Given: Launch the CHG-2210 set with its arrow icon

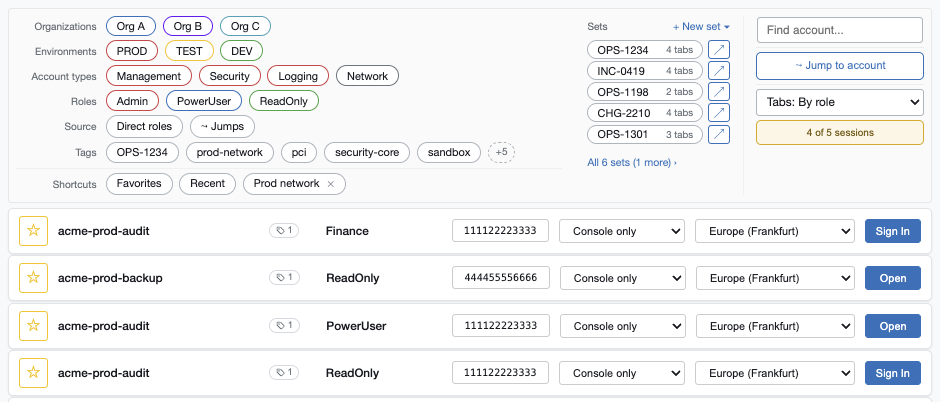Looking at the screenshot, I should [719, 113].
